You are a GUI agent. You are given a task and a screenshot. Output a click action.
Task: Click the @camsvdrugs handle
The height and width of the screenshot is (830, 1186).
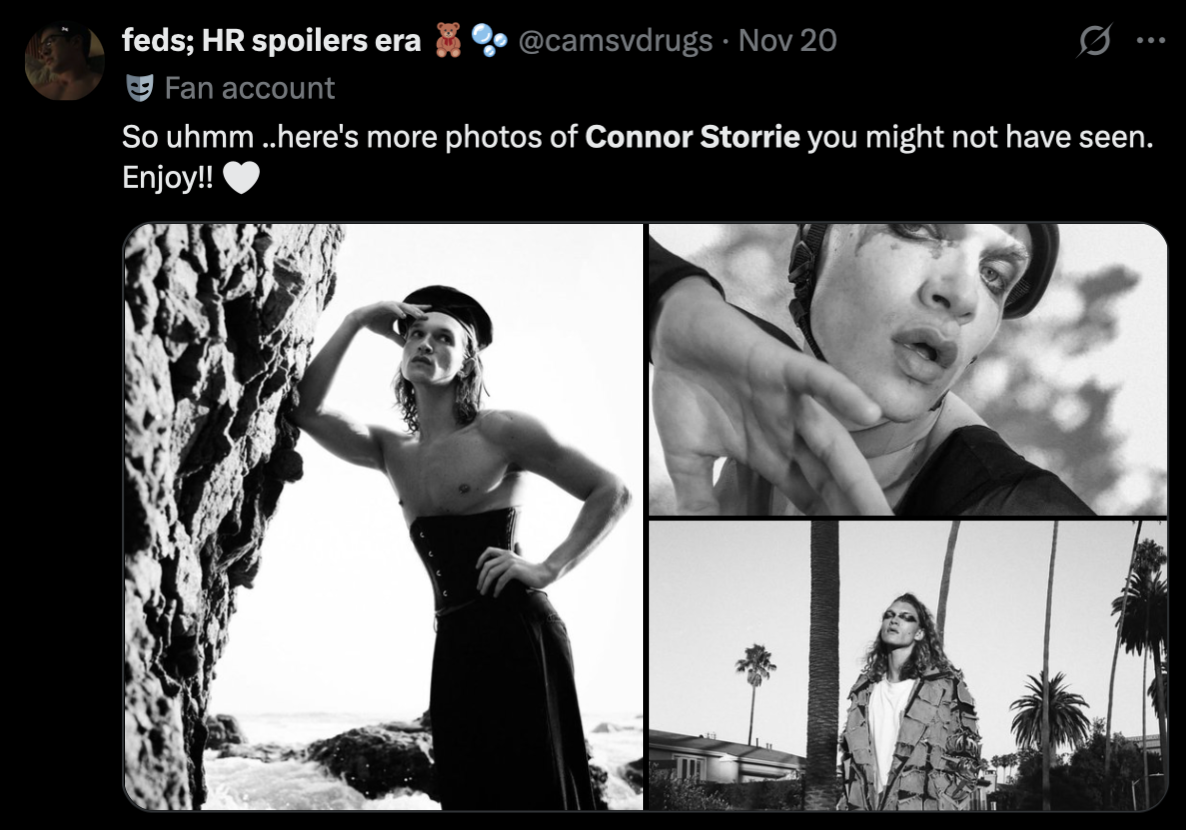(615, 40)
